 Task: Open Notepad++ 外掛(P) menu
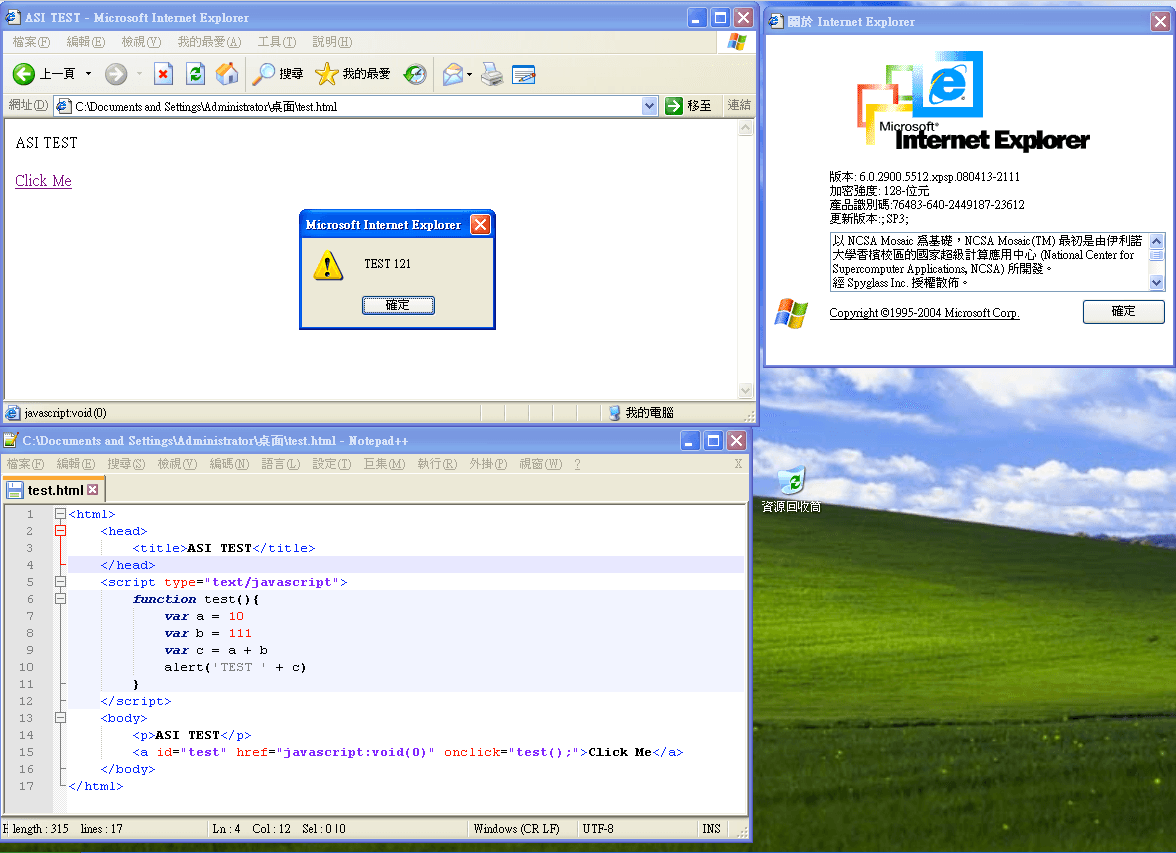point(488,464)
